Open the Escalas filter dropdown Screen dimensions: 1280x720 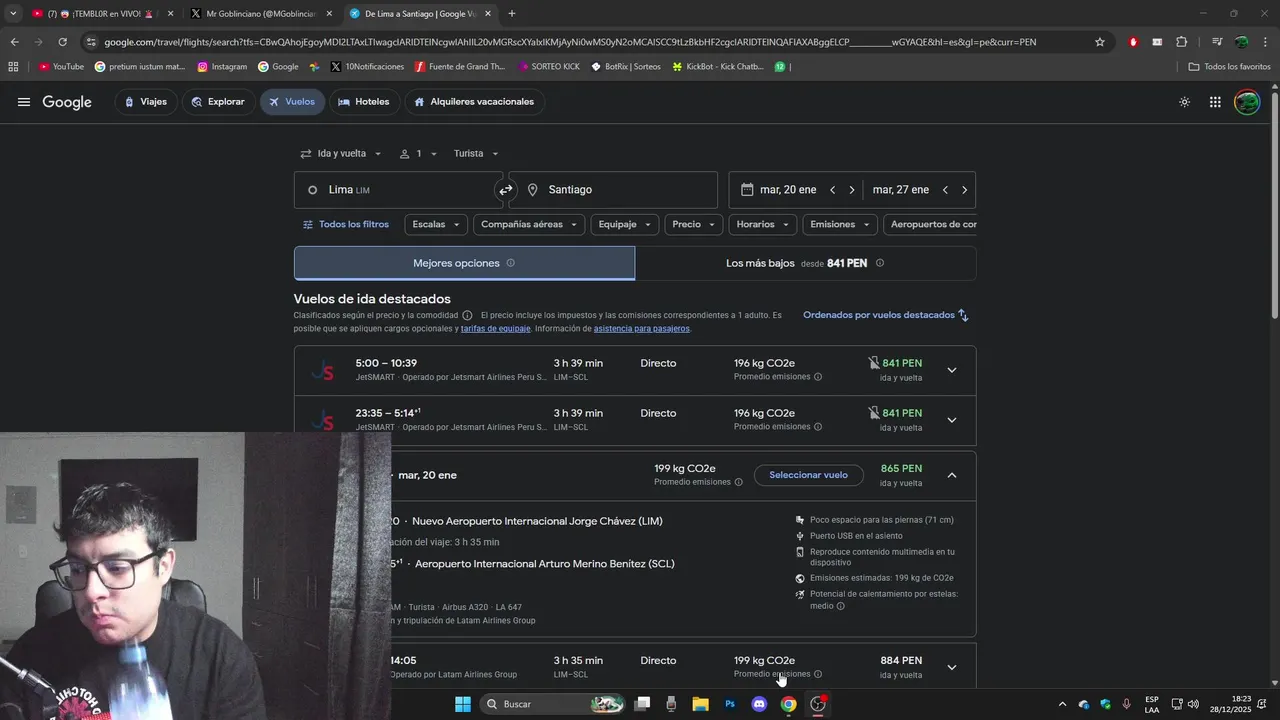tap(436, 225)
